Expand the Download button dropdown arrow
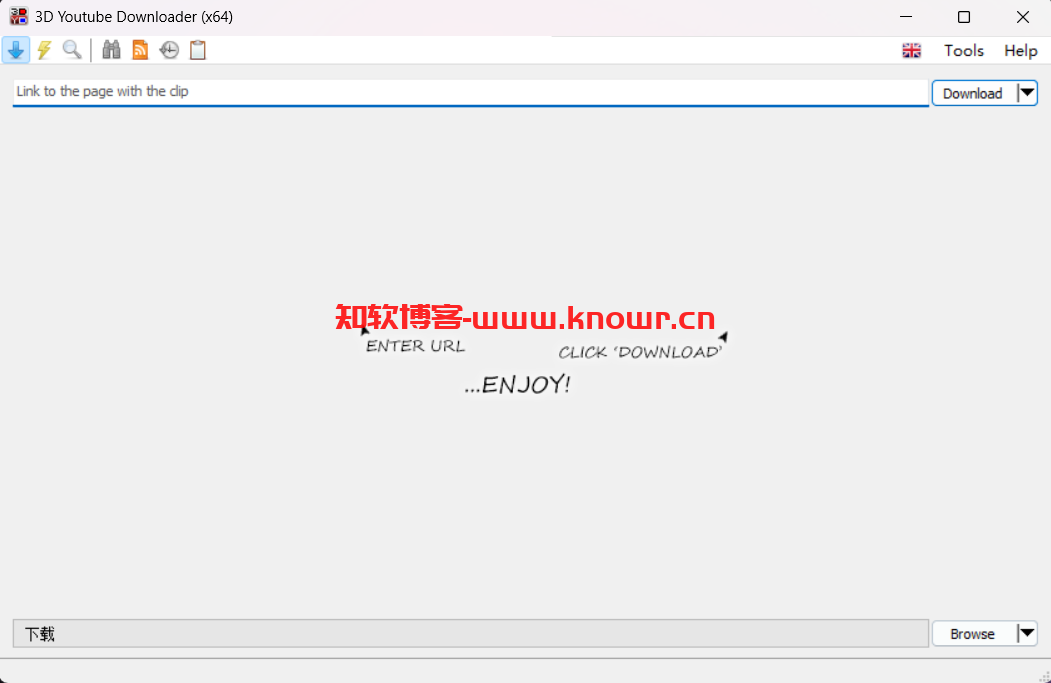The width and height of the screenshot is (1051, 683). coord(1027,93)
